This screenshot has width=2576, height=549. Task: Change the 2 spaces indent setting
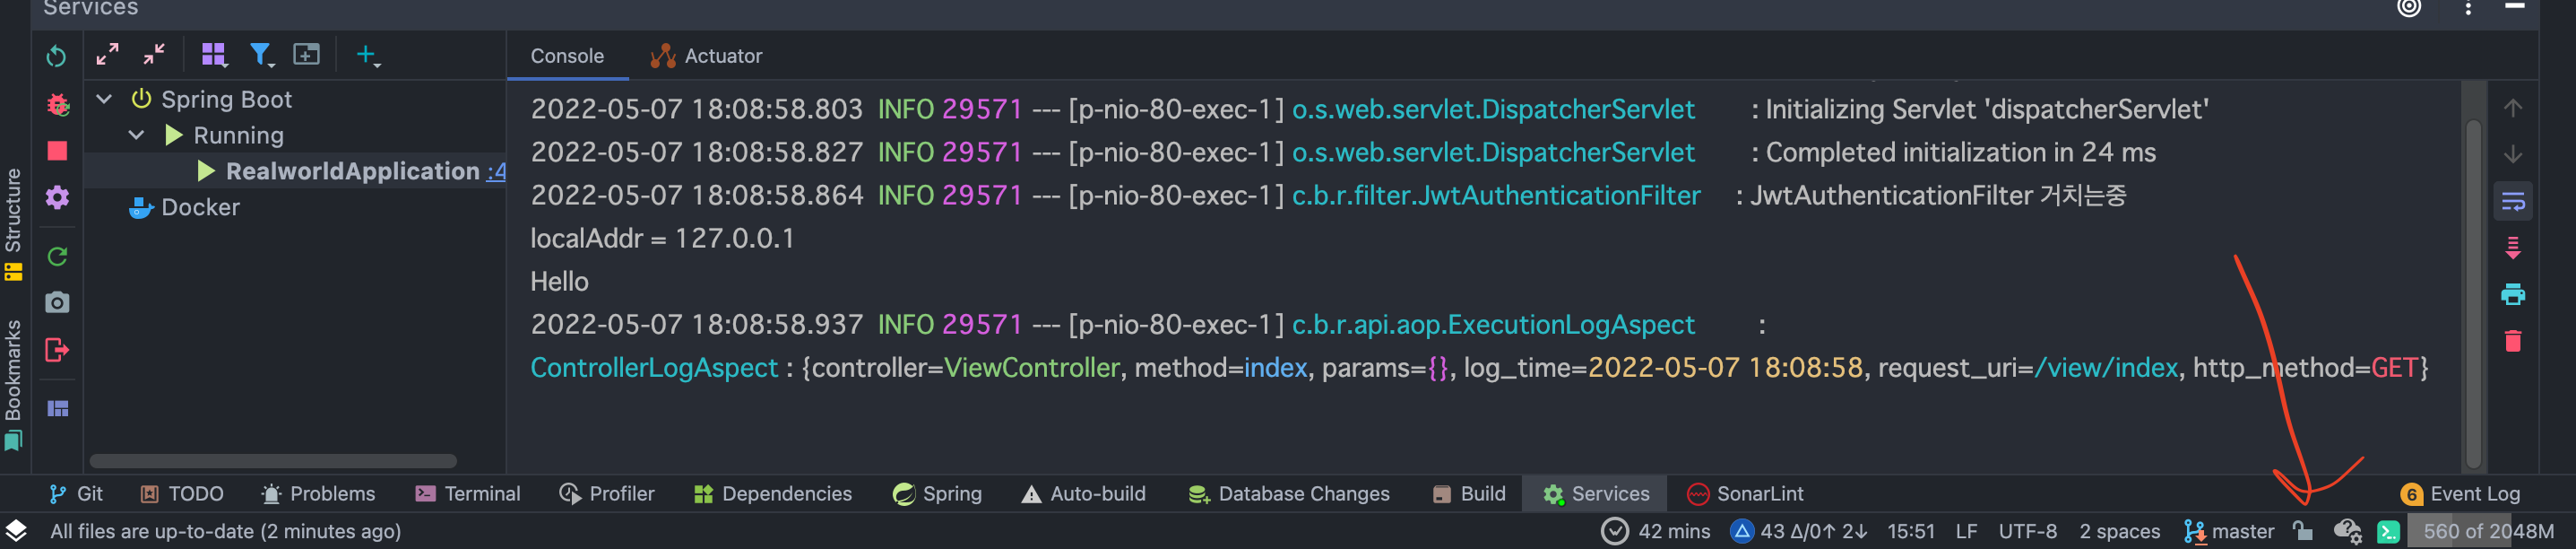click(x=2119, y=530)
